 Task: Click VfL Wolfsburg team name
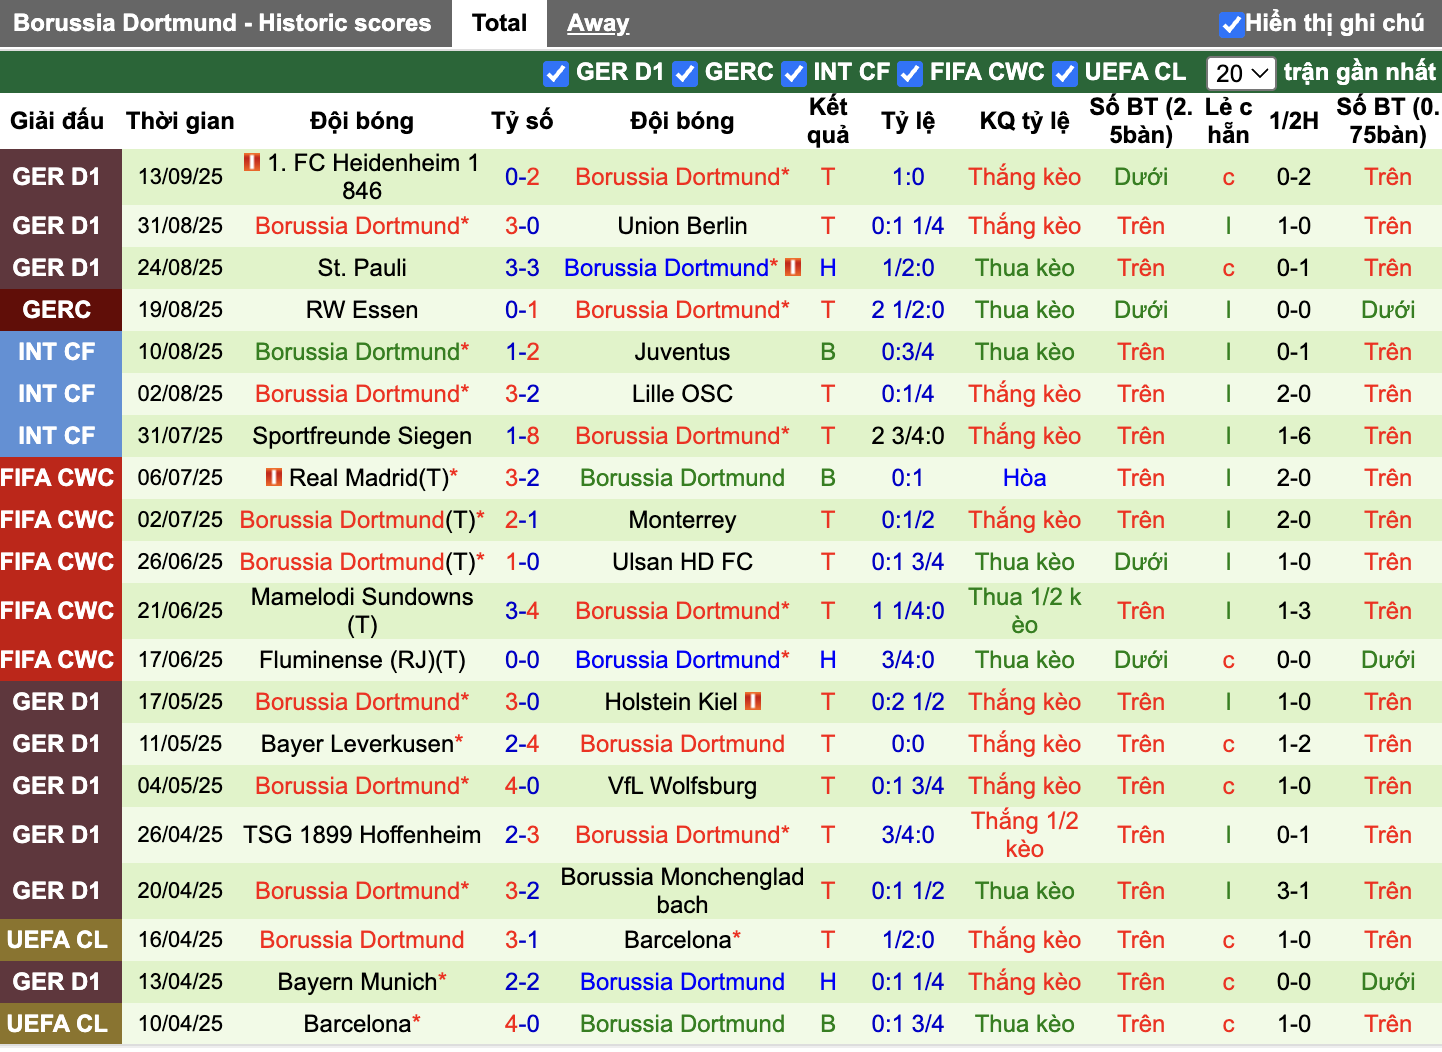click(x=682, y=786)
